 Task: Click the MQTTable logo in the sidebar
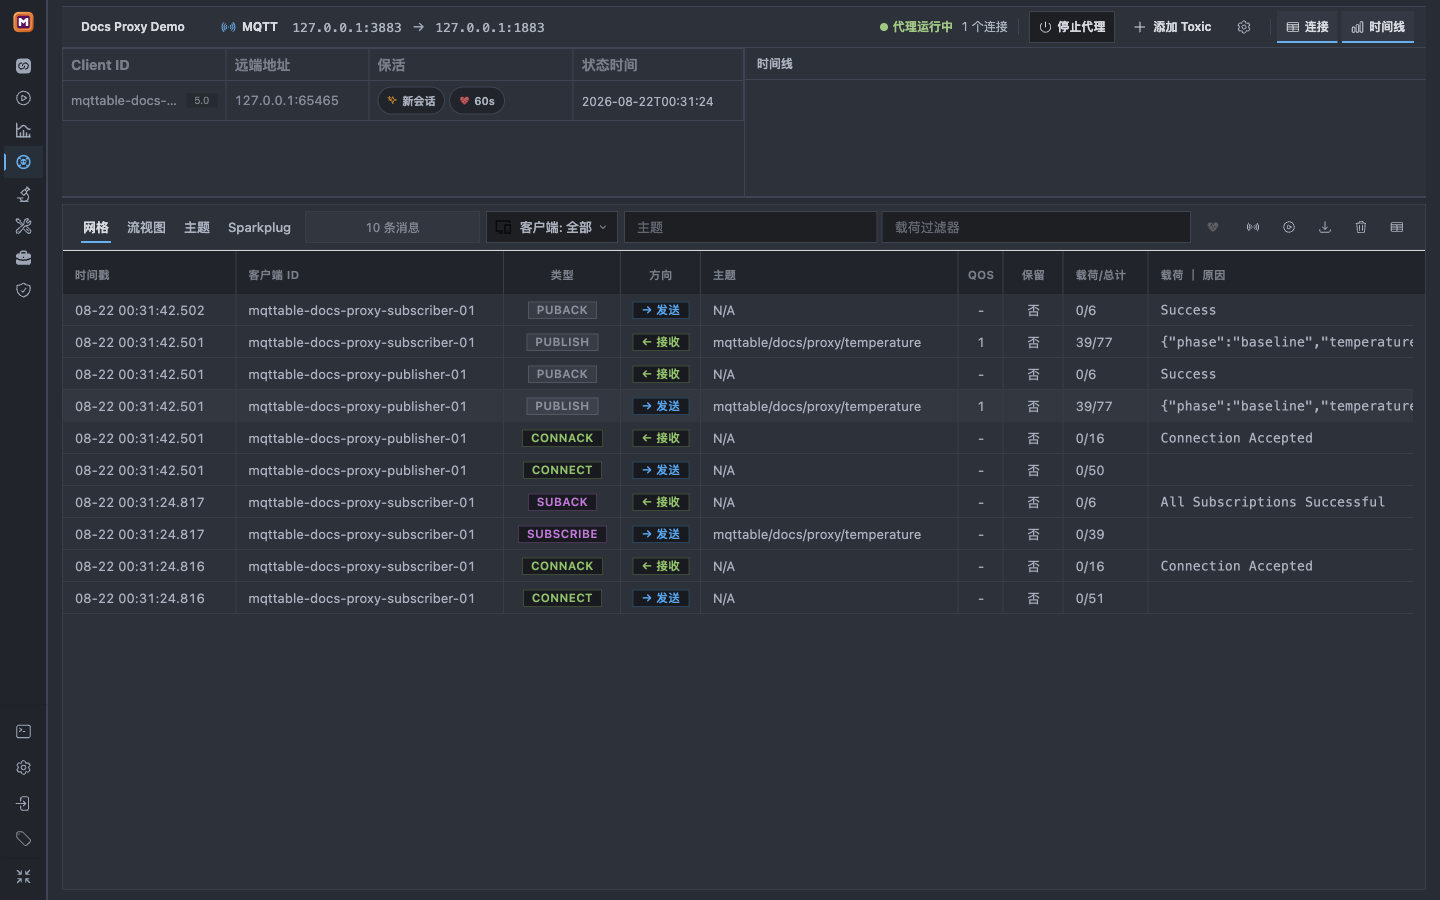coord(23,21)
